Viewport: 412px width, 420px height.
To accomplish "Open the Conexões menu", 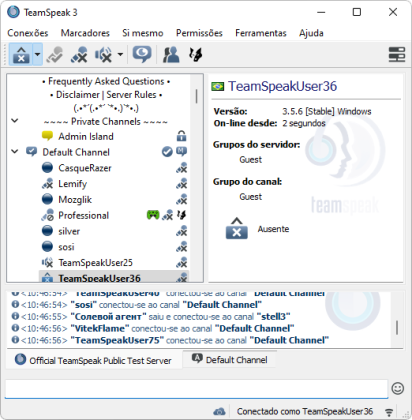I will [x=28, y=33].
